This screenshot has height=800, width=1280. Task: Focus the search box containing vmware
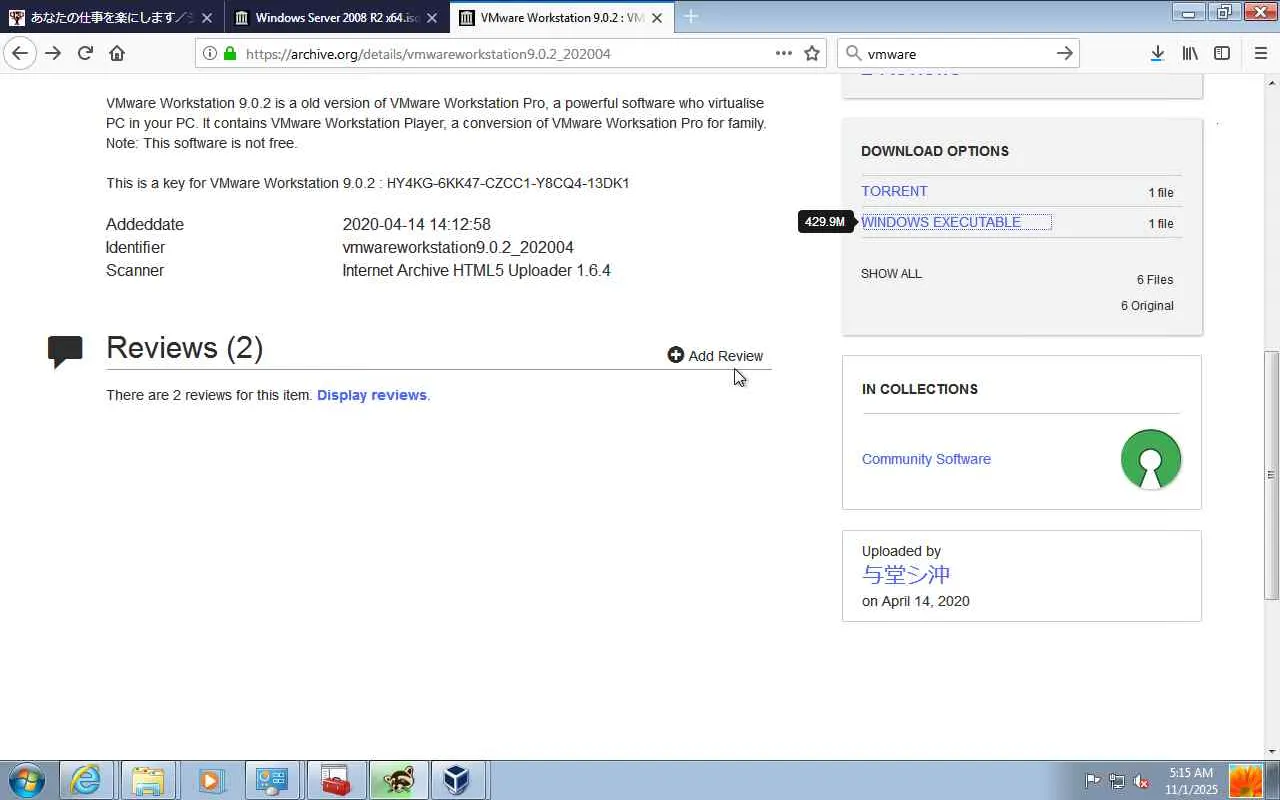coord(957,54)
